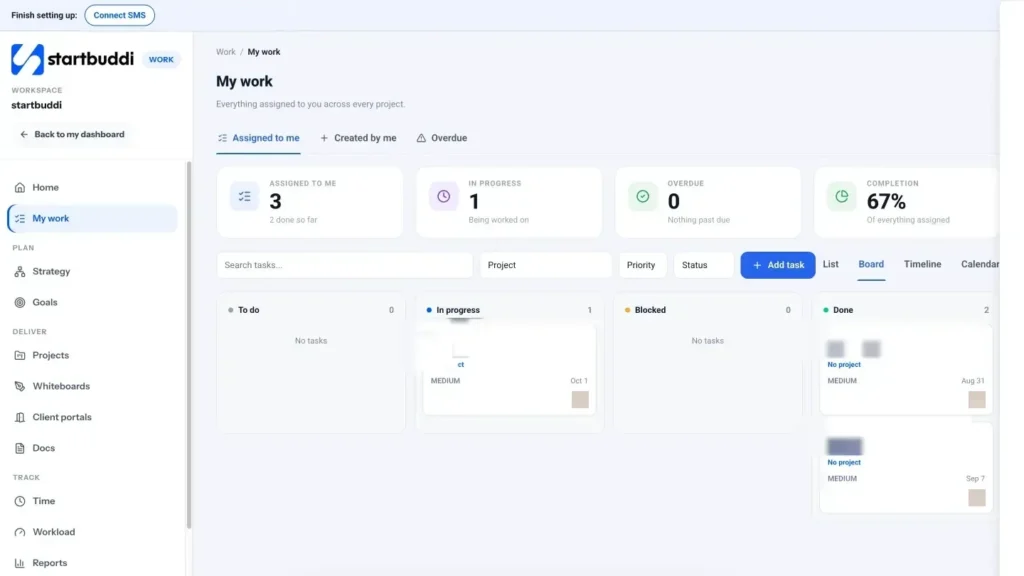The height and width of the screenshot is (576, 1024).
Task: Click No project label on Aug 31 card
Action: pyautogui.click(x=844, y=365)
